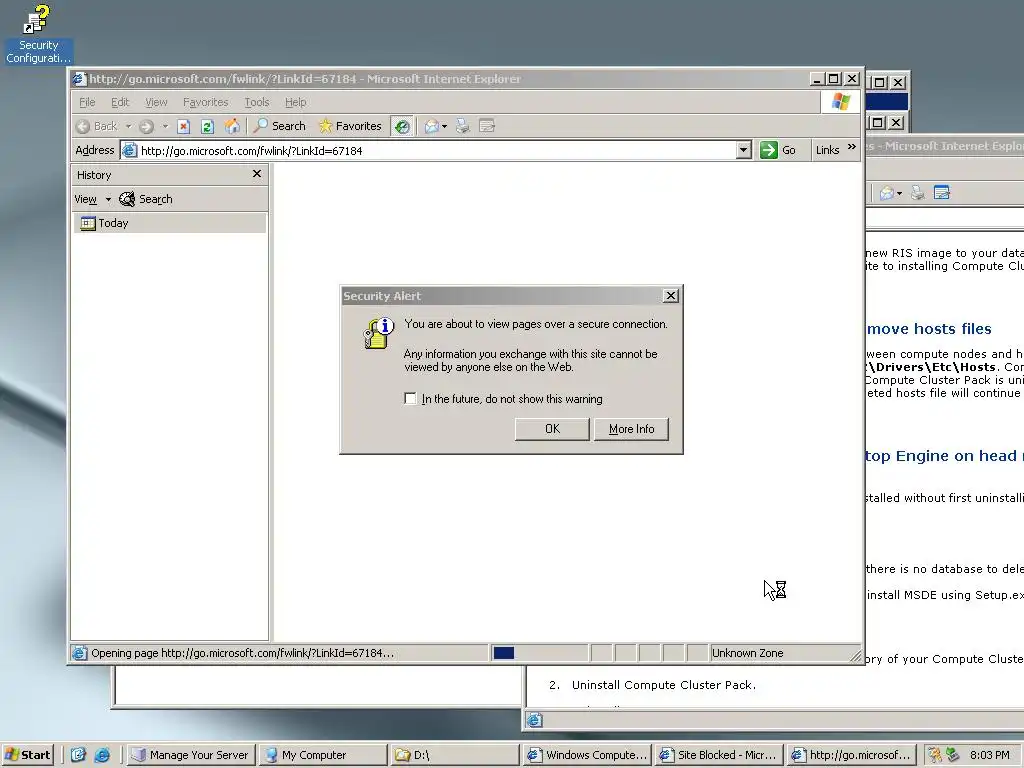
Task: Click the green Go button
Action: (x=778, y=150)
